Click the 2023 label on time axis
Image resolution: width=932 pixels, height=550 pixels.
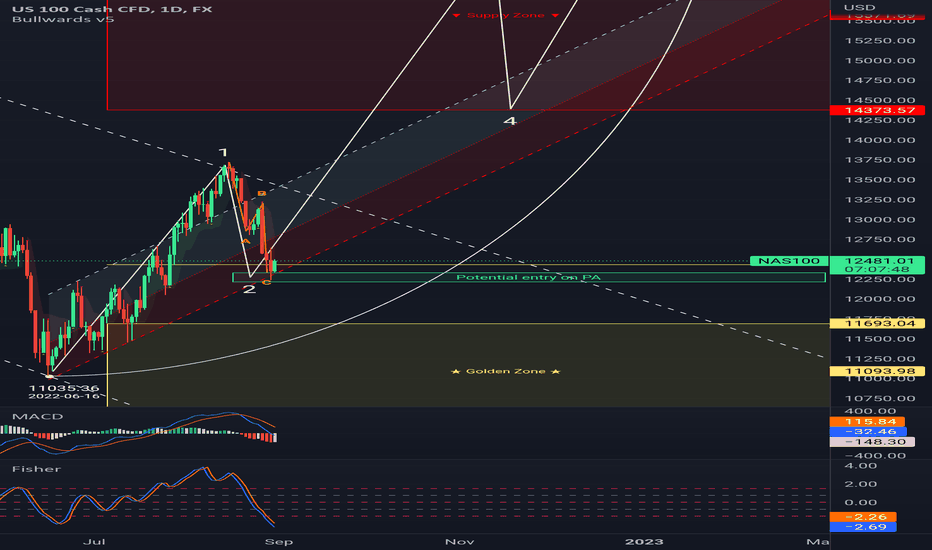tap(644, 542)
